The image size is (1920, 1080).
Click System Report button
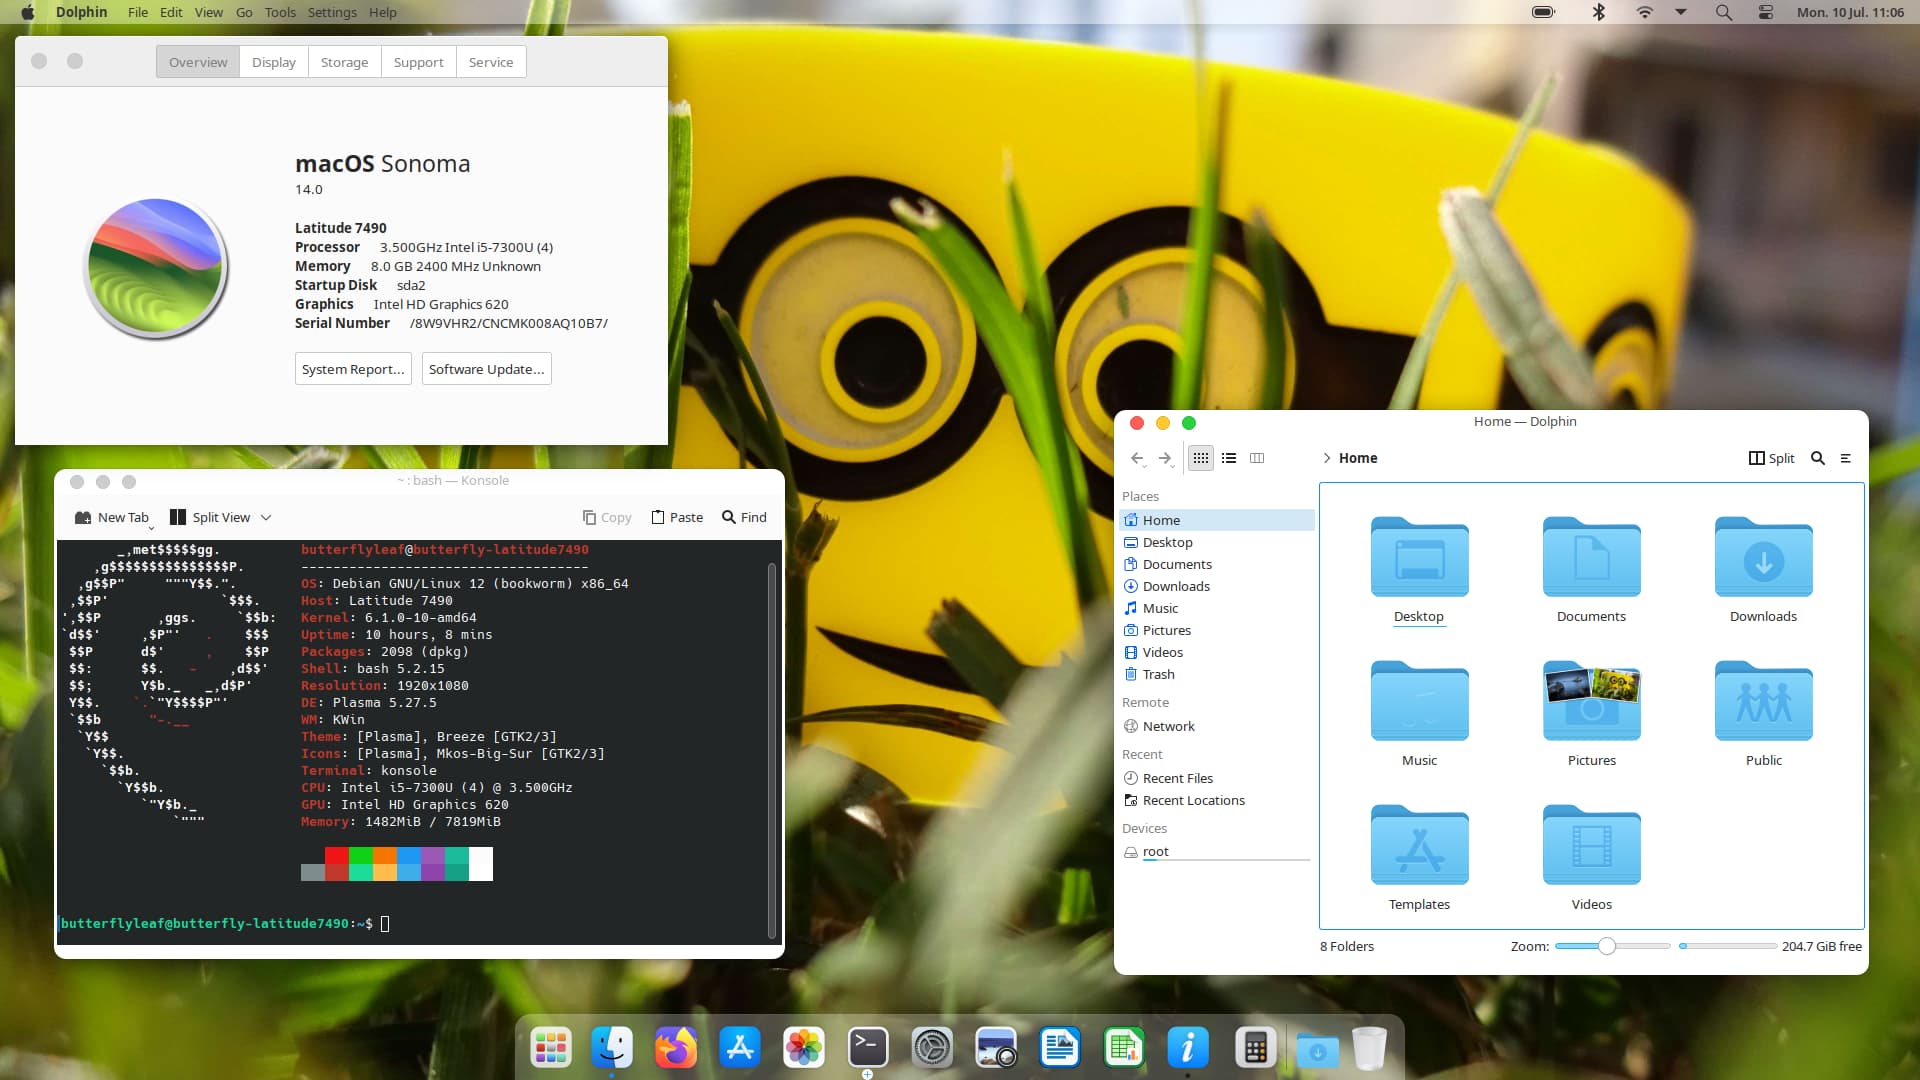pos(353,369)
